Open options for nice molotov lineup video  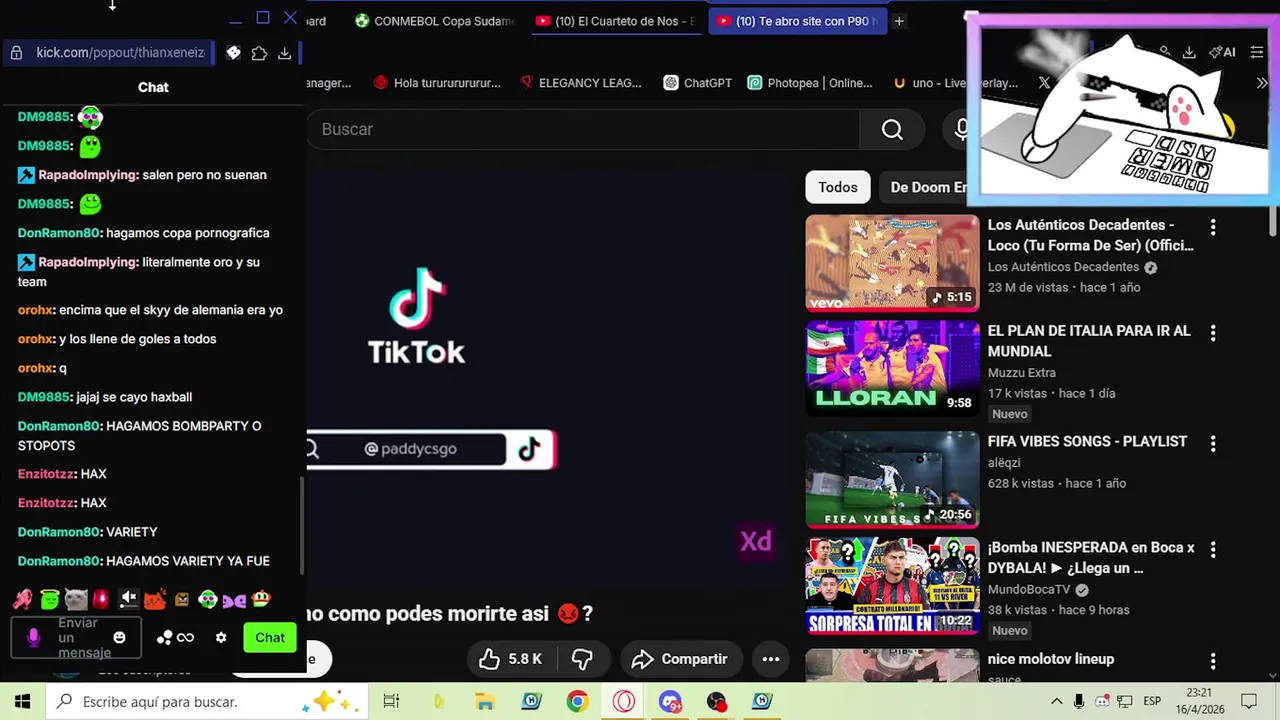[1213, 661]
